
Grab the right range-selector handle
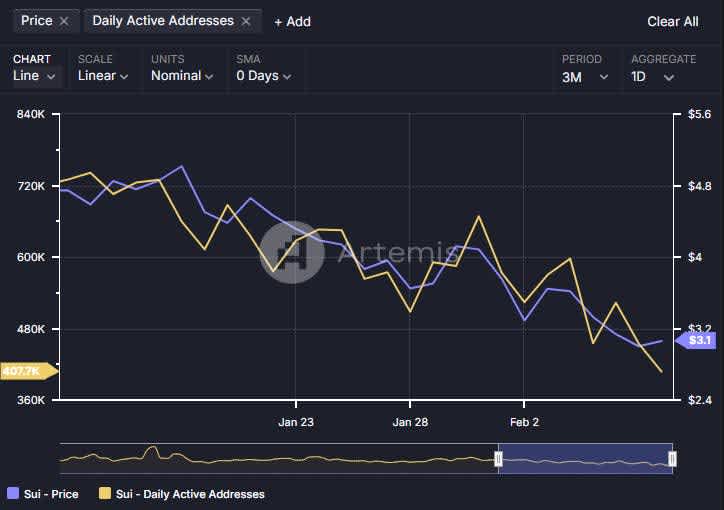click(672, 459)
